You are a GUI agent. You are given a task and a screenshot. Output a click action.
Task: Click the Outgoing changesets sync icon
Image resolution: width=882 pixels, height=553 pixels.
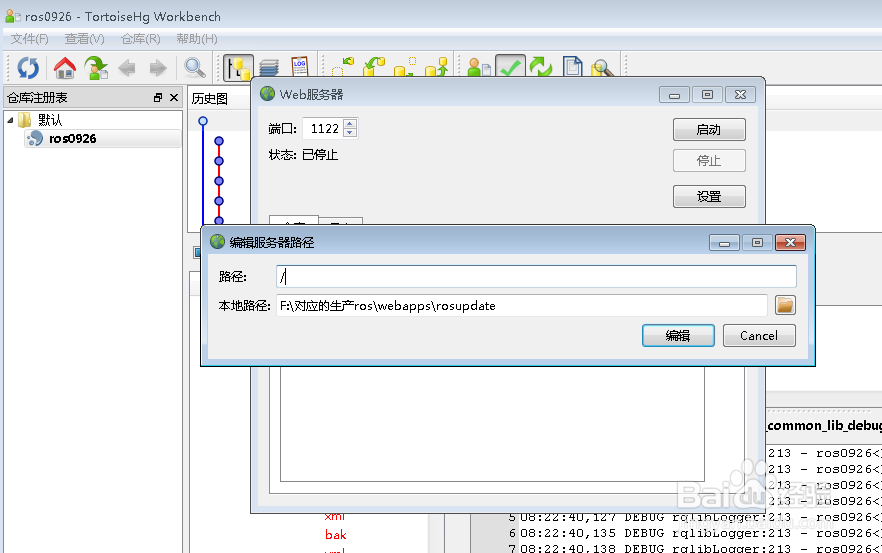tap(404, 66)
